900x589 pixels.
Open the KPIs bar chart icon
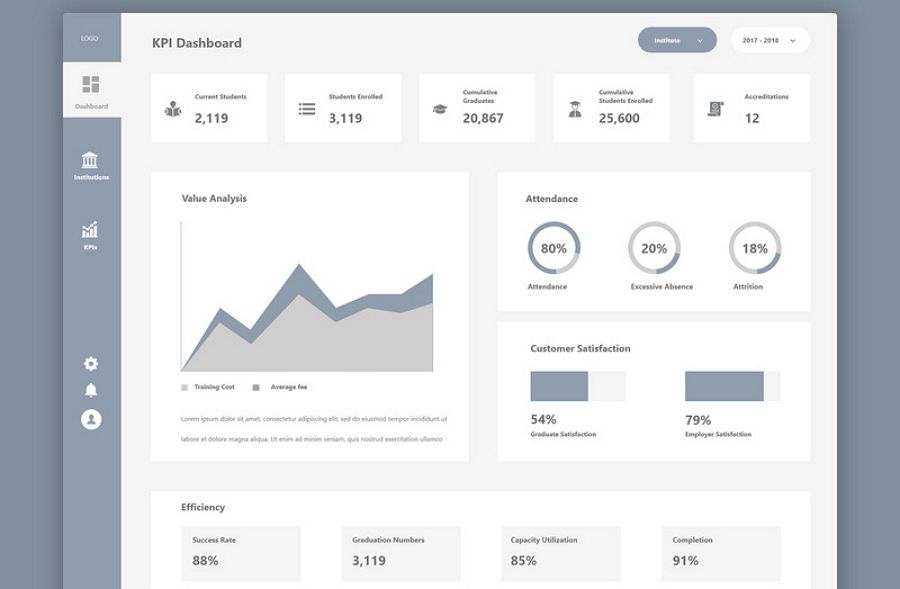(x=90, y=230)
